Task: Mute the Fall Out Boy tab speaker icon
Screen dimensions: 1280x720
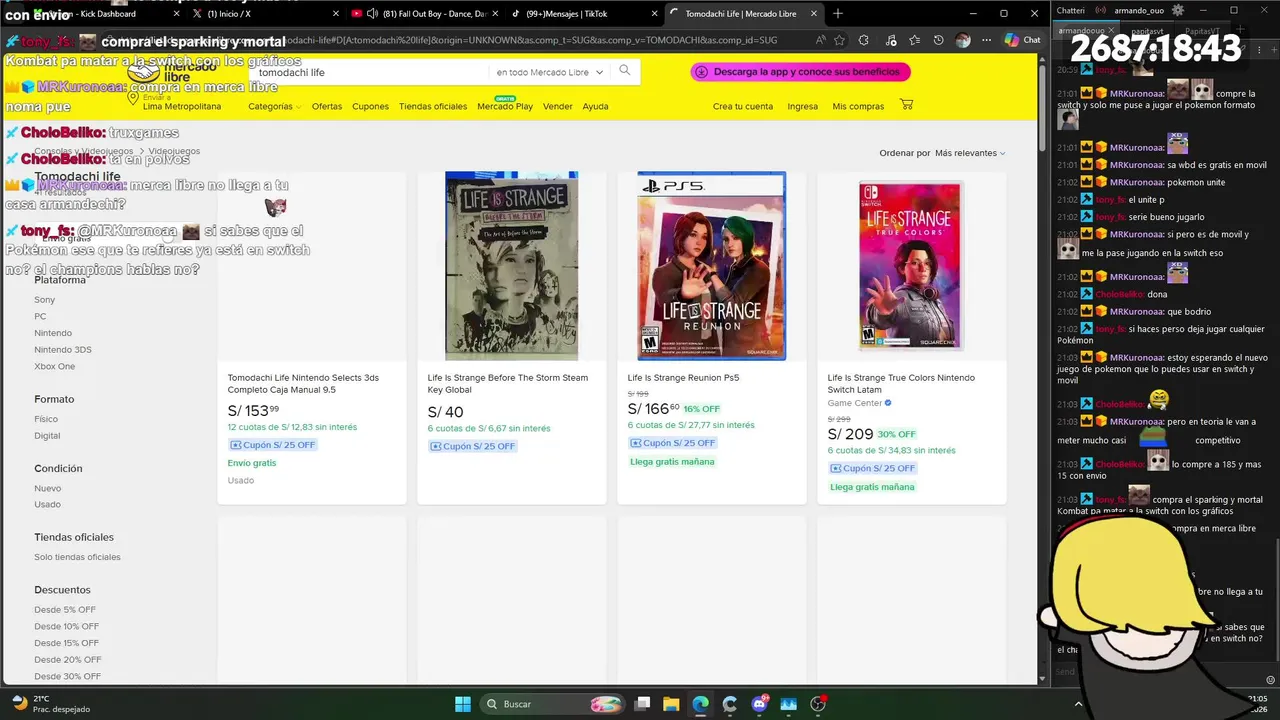Action: coord(372,13)
